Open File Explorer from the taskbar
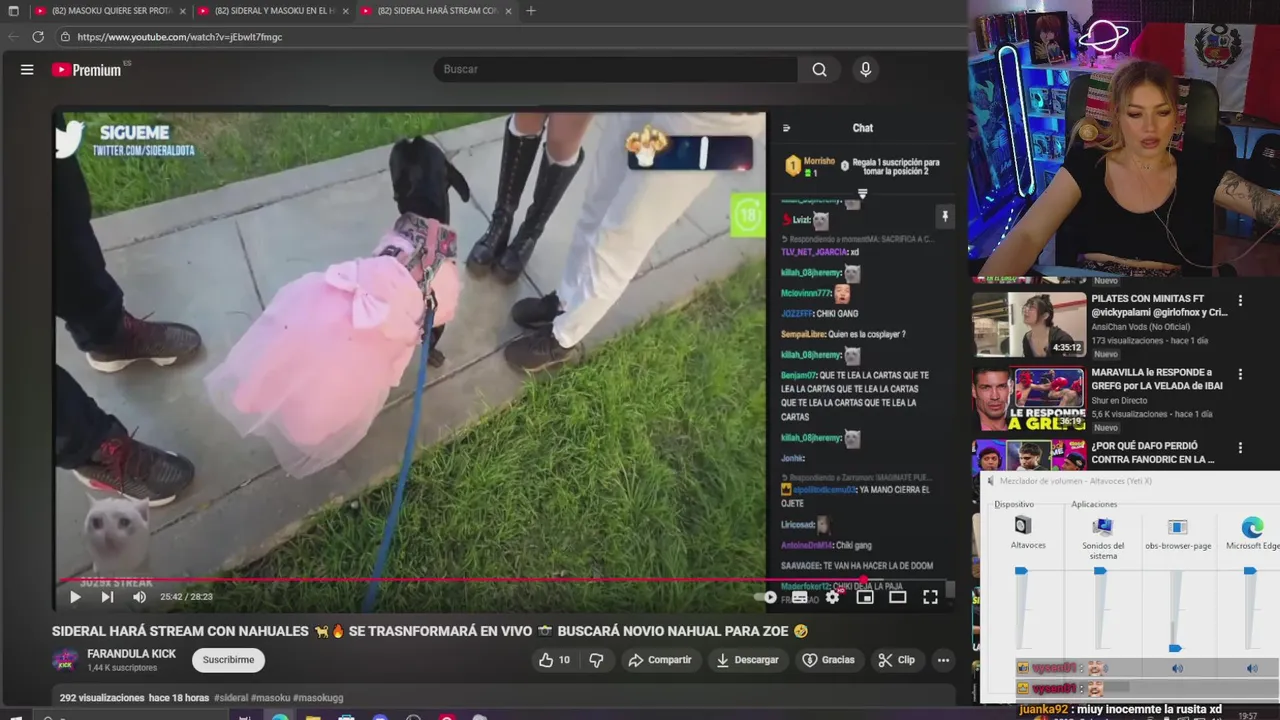1280x720 pixels. 313,716
